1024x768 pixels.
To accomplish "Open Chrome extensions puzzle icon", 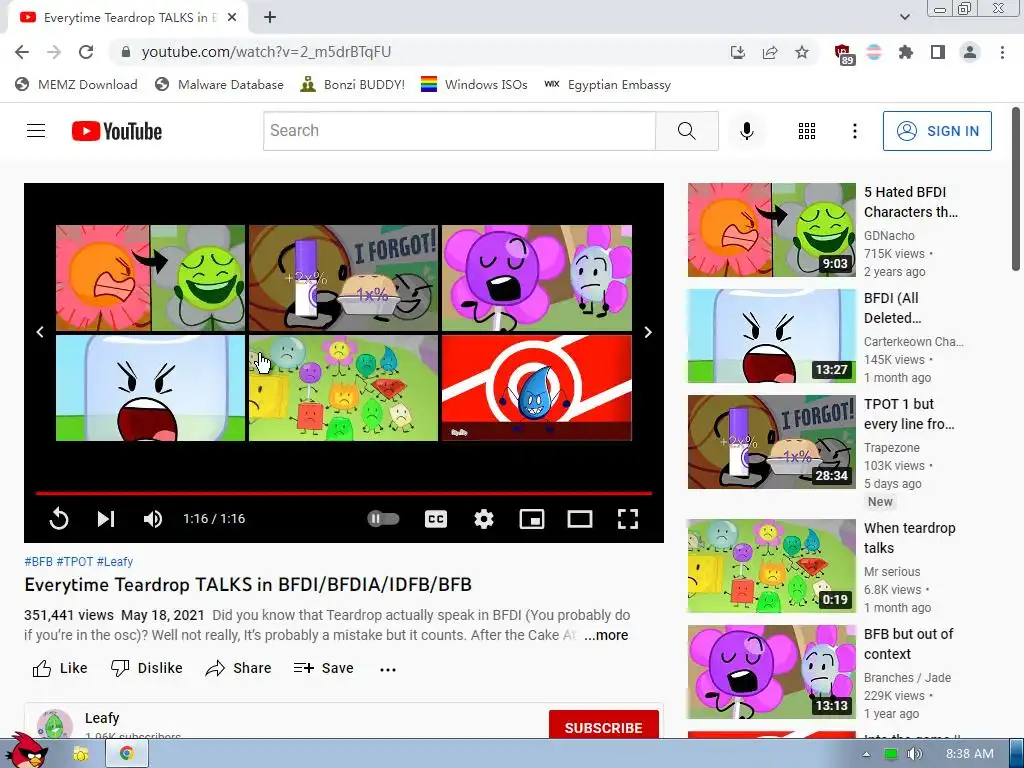I will pyautogui.click(x=906, y=52).
